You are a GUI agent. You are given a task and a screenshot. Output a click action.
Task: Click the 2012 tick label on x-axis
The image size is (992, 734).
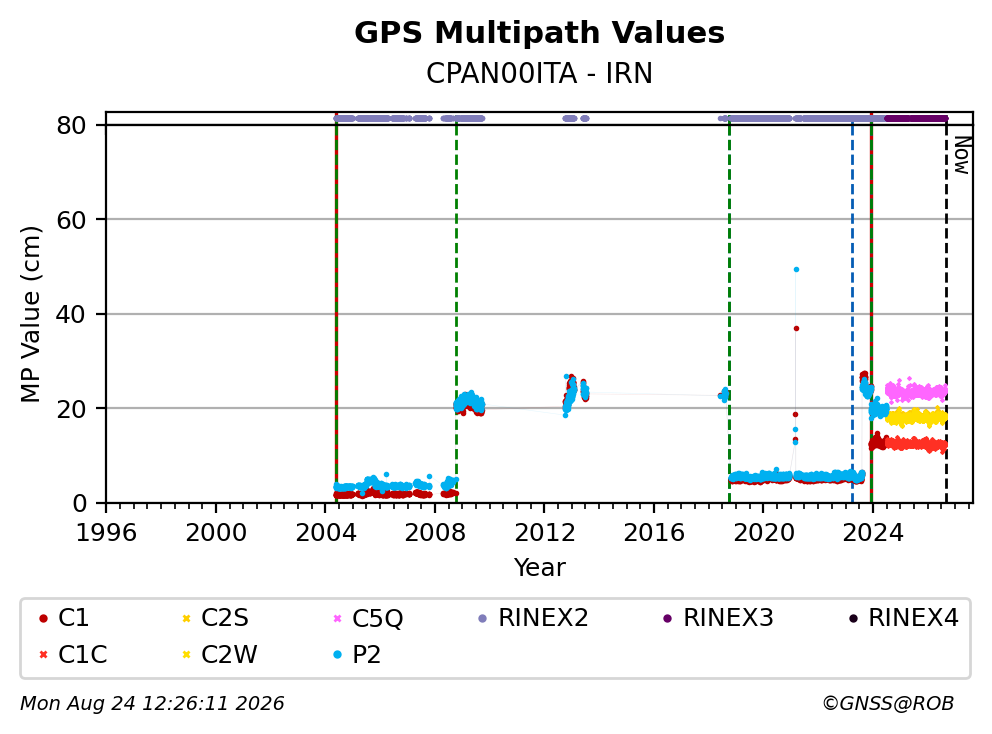coord(545,533)
